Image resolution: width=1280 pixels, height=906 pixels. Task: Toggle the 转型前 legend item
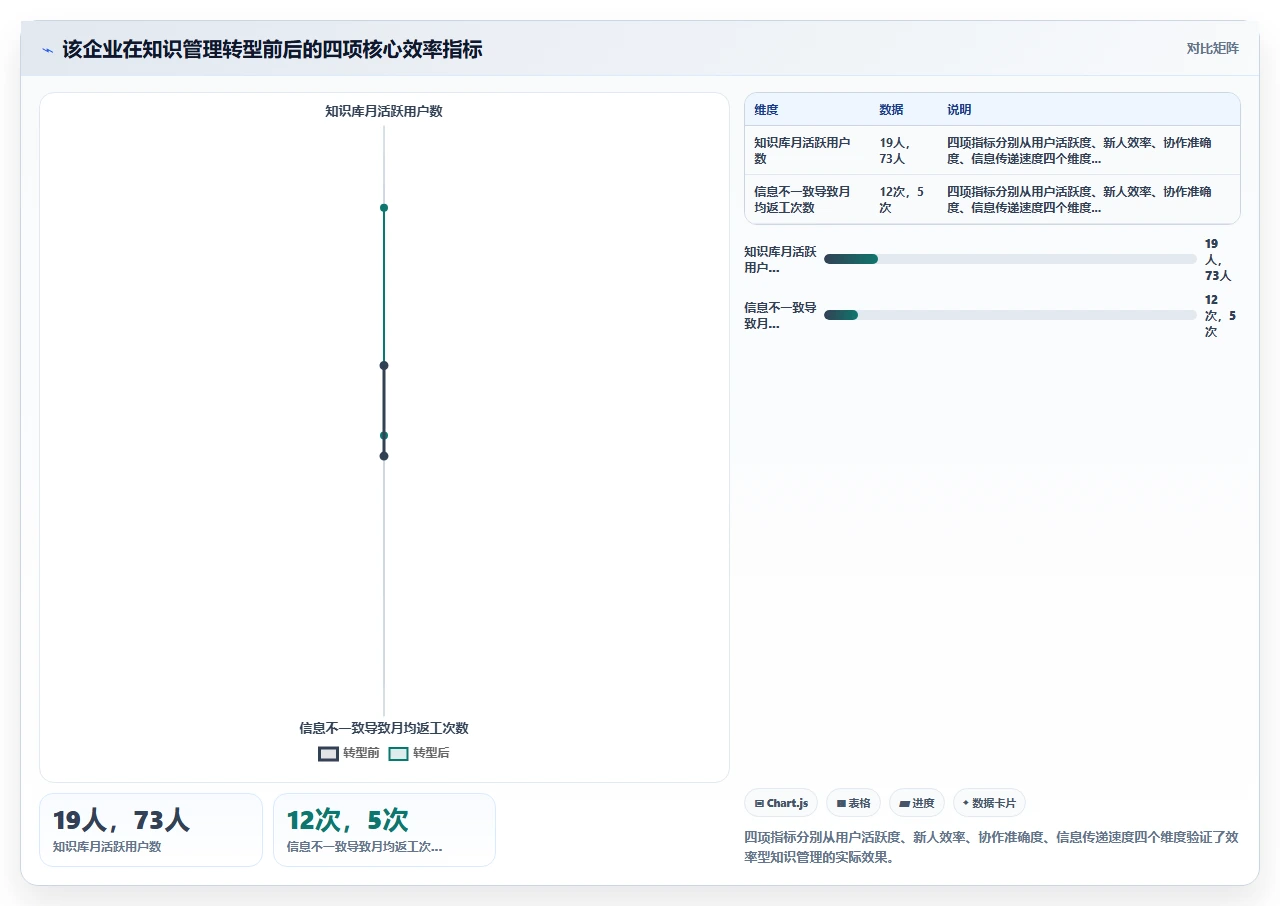pos(349,753)
